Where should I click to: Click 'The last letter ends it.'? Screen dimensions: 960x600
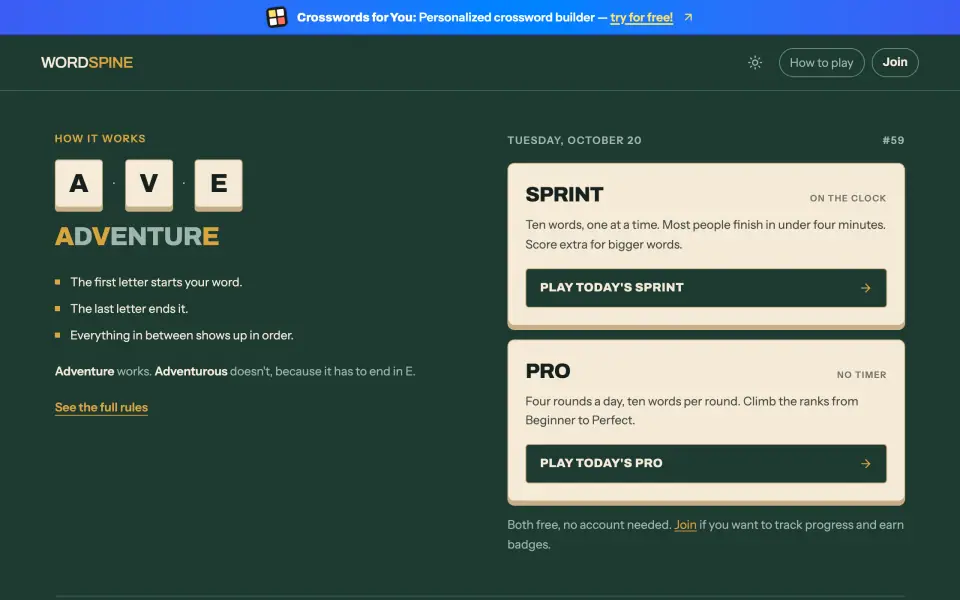129,309
